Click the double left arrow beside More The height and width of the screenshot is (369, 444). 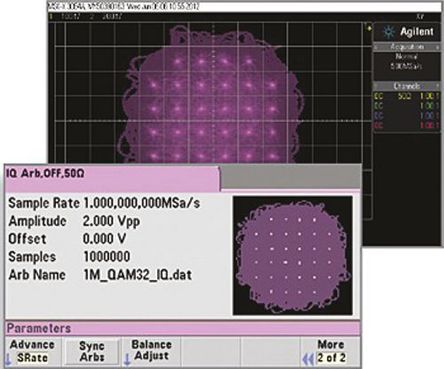click(x=308, y=359)
